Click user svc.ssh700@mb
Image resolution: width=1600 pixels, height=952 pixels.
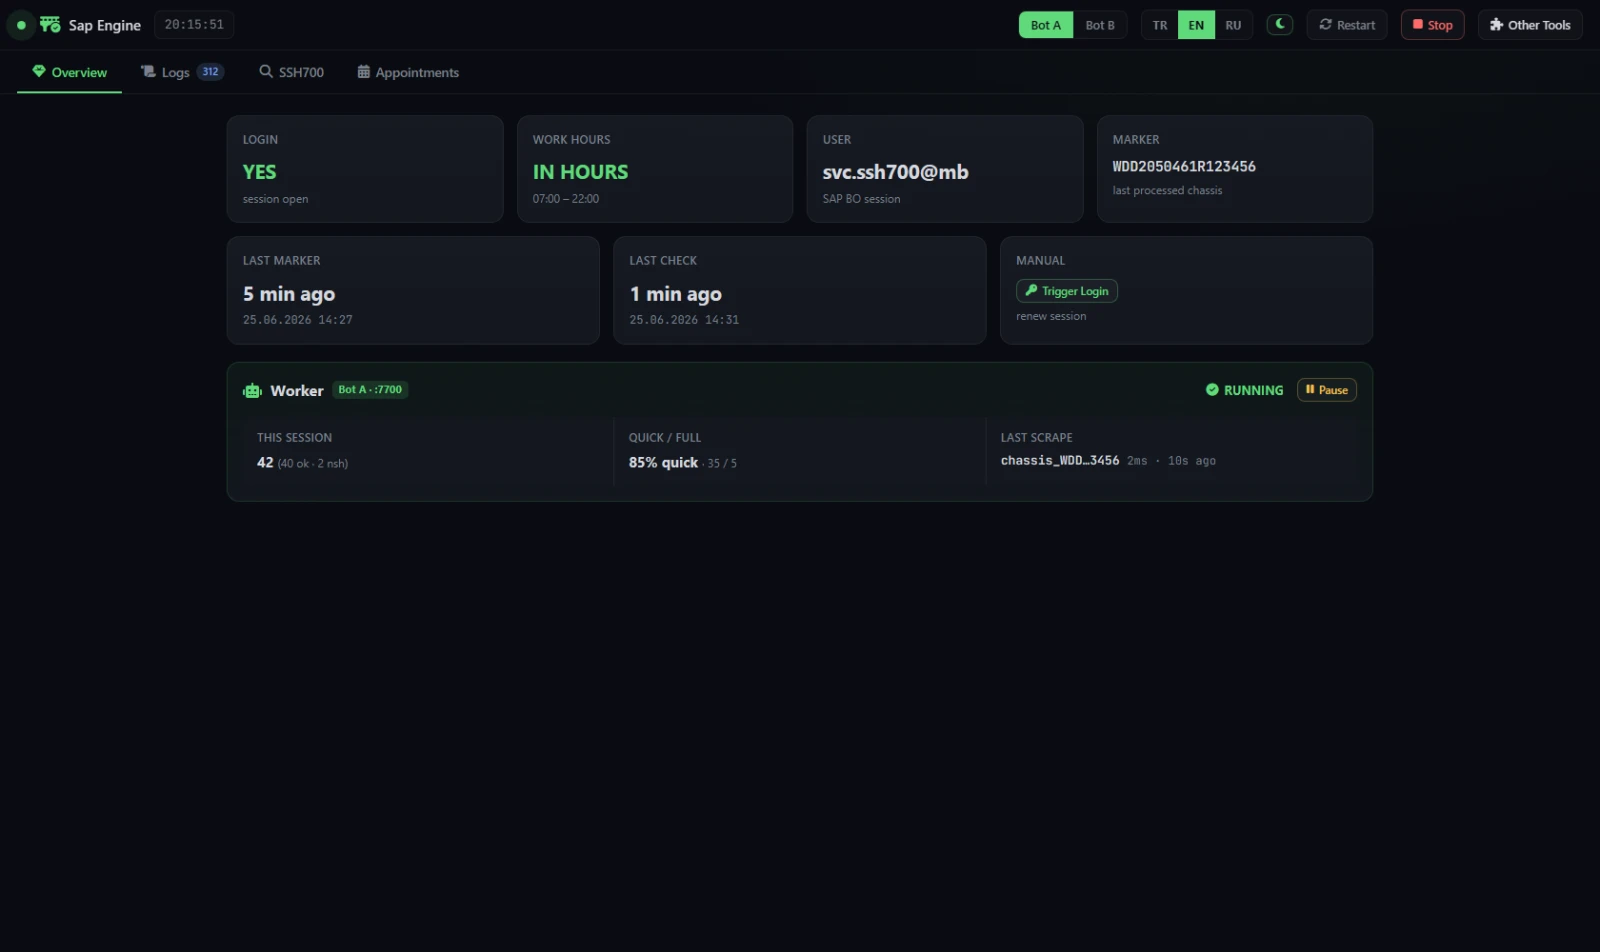[895, 172]
